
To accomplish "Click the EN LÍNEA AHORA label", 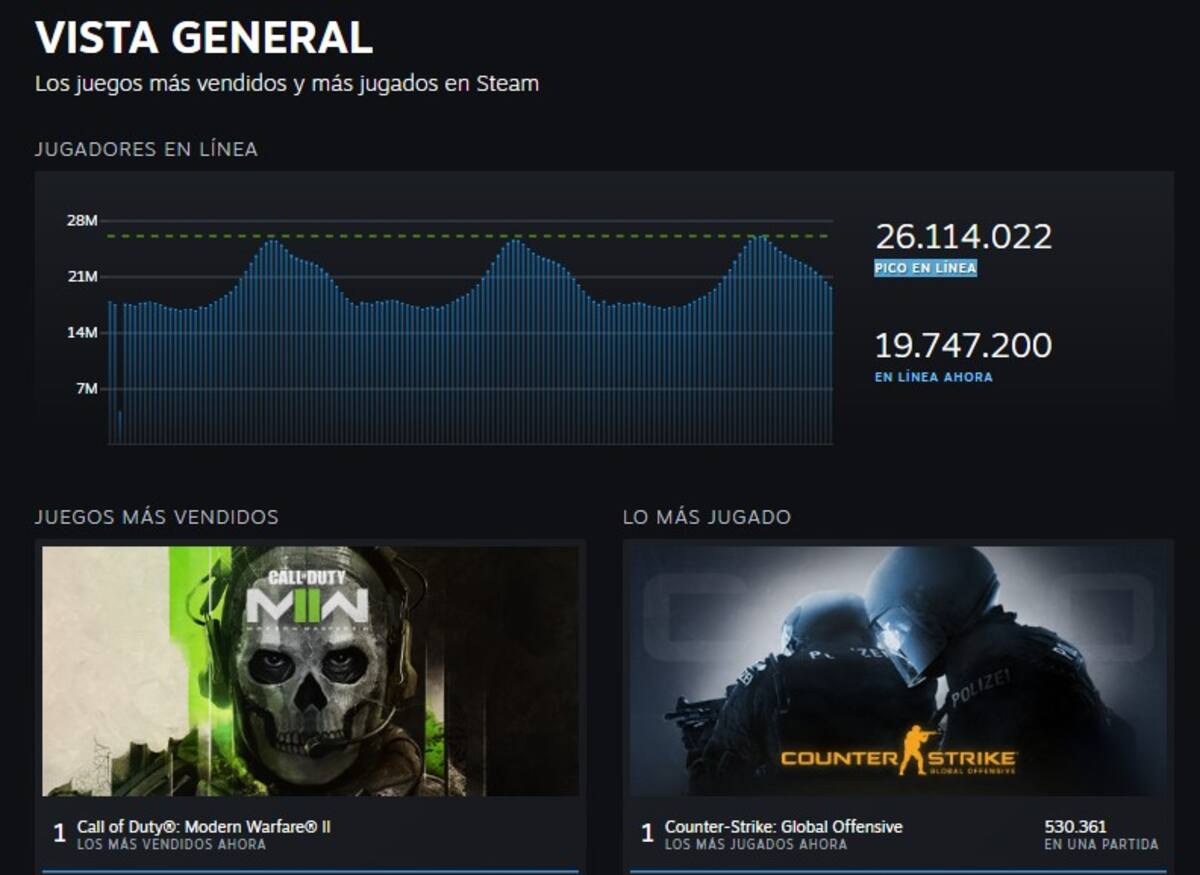I will (x=934, y=377).
